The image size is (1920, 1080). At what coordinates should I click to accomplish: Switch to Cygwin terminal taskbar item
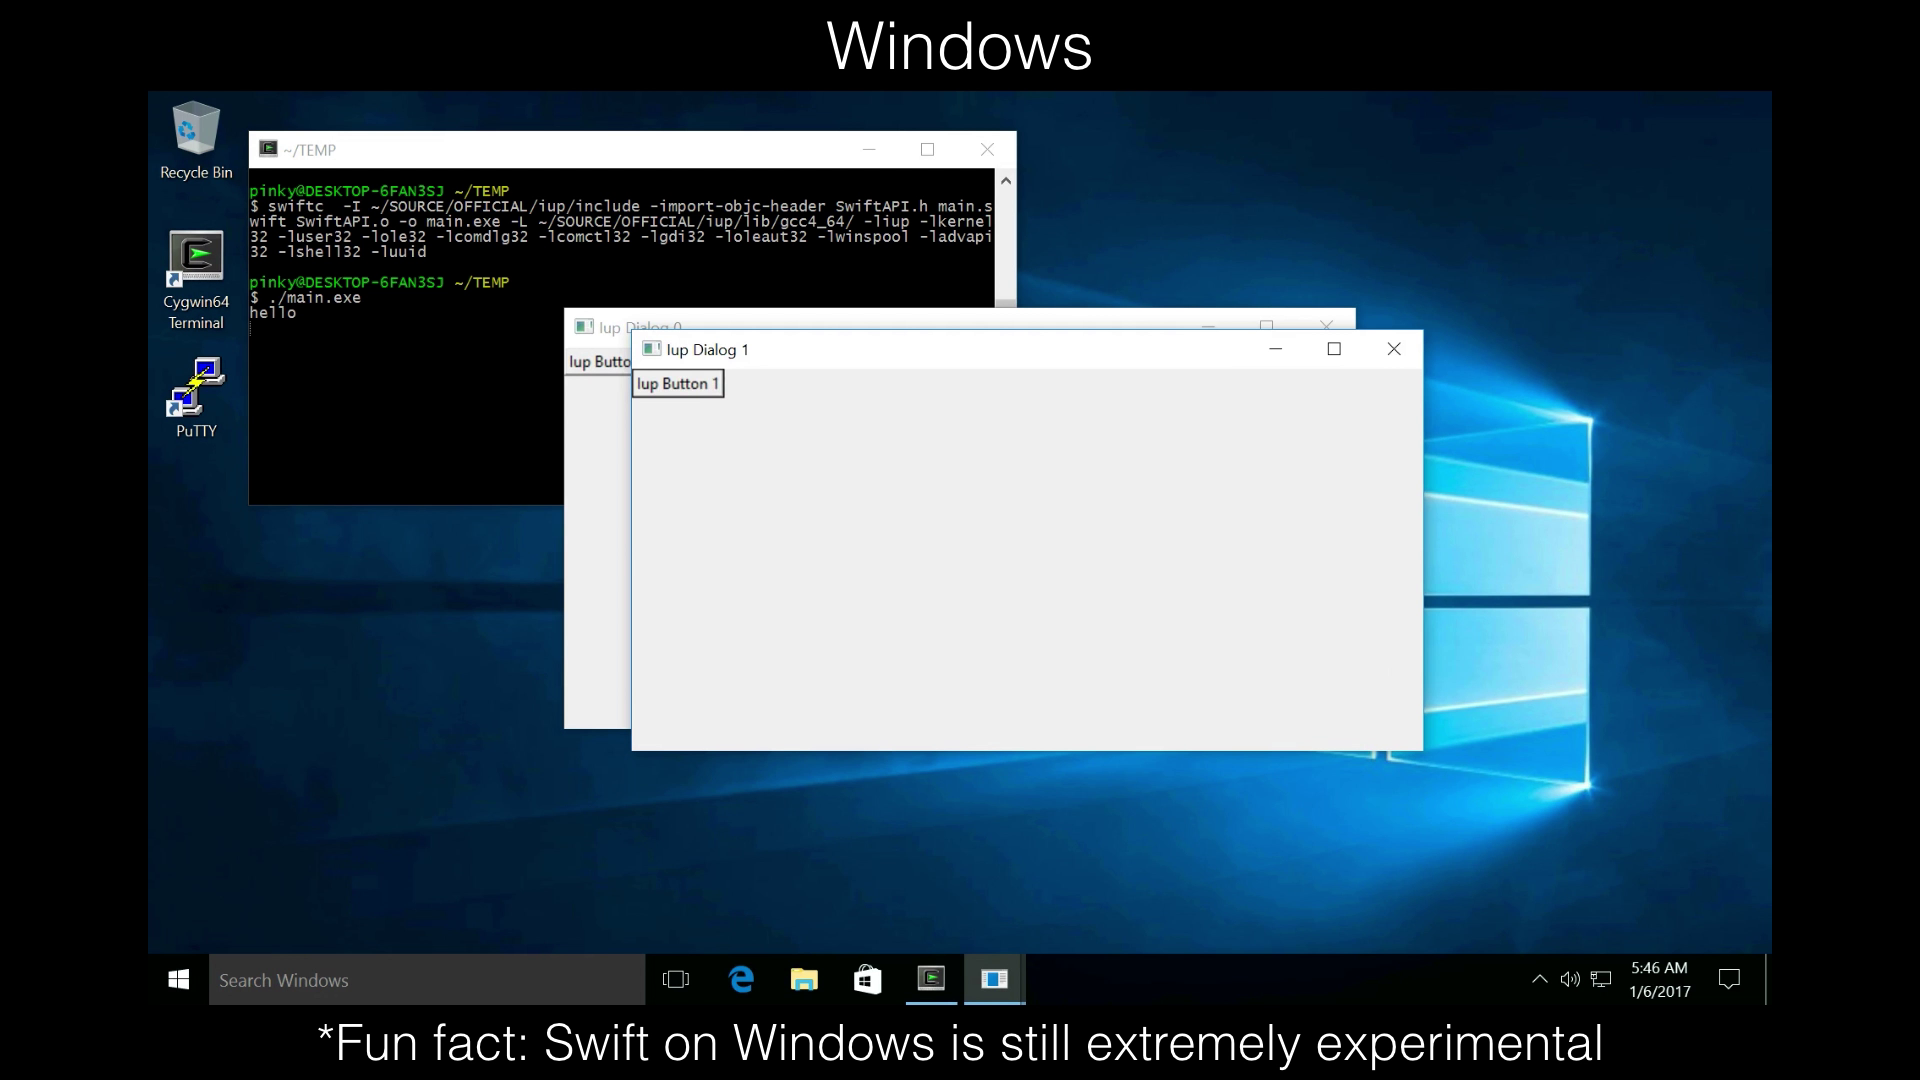[931, 979]
